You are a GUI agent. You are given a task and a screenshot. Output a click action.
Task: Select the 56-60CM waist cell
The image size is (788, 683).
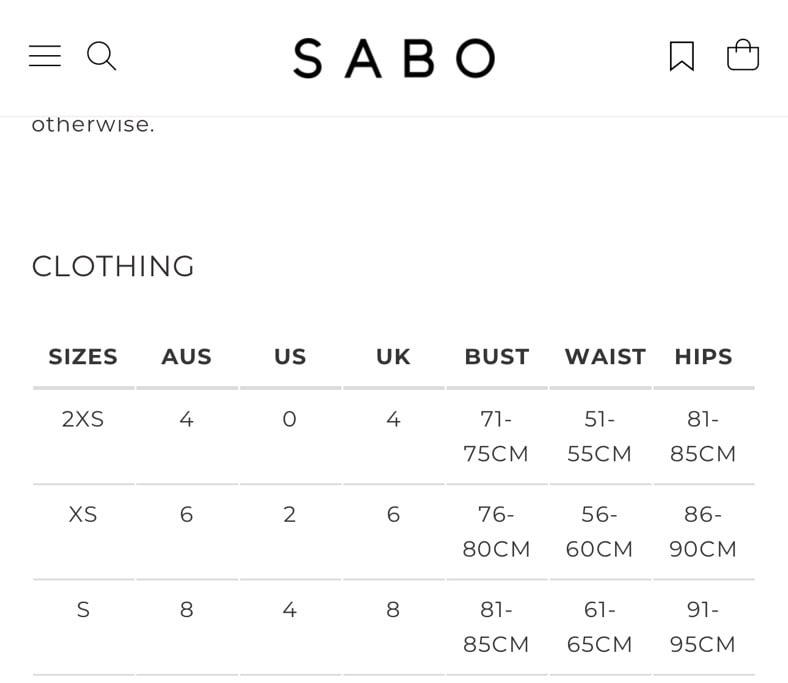tap(599, 532)
